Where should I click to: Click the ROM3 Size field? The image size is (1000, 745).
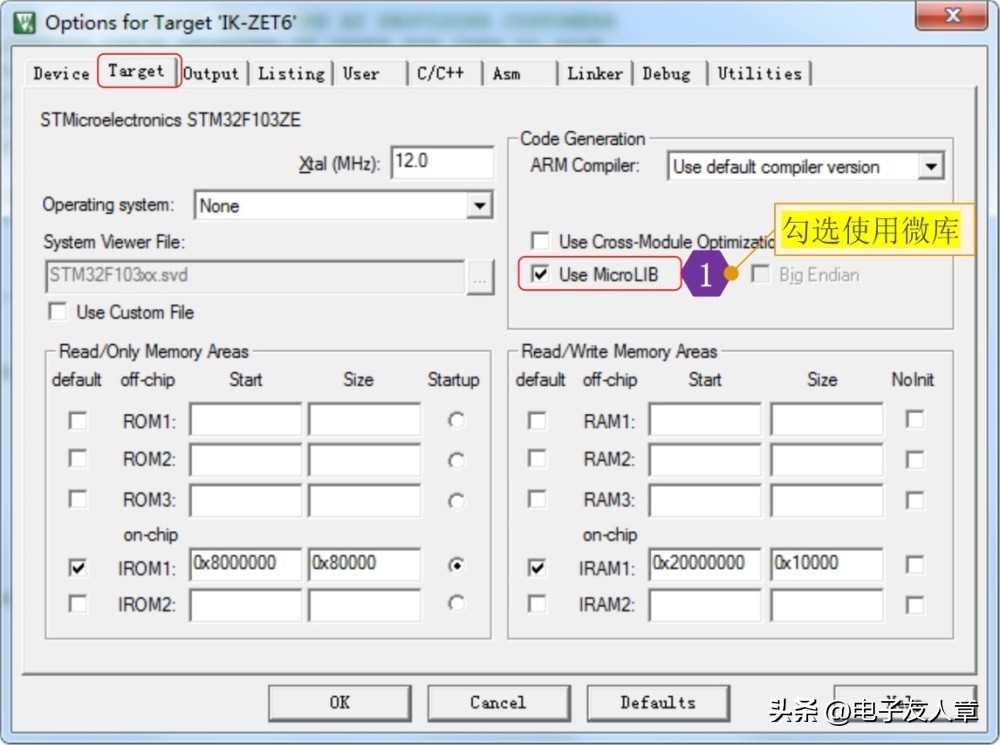coord(364,499)
